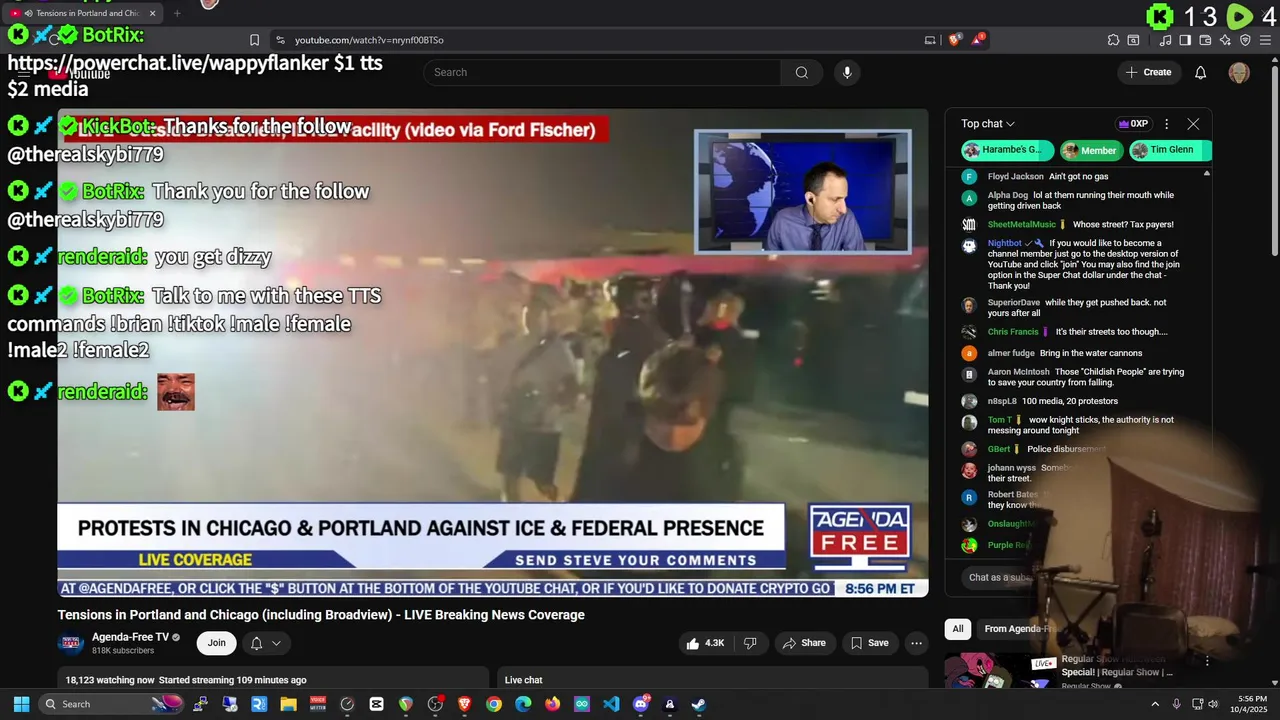Expand the Top chat dropdown
1280x720 pixels.
[x=988, y=124]
